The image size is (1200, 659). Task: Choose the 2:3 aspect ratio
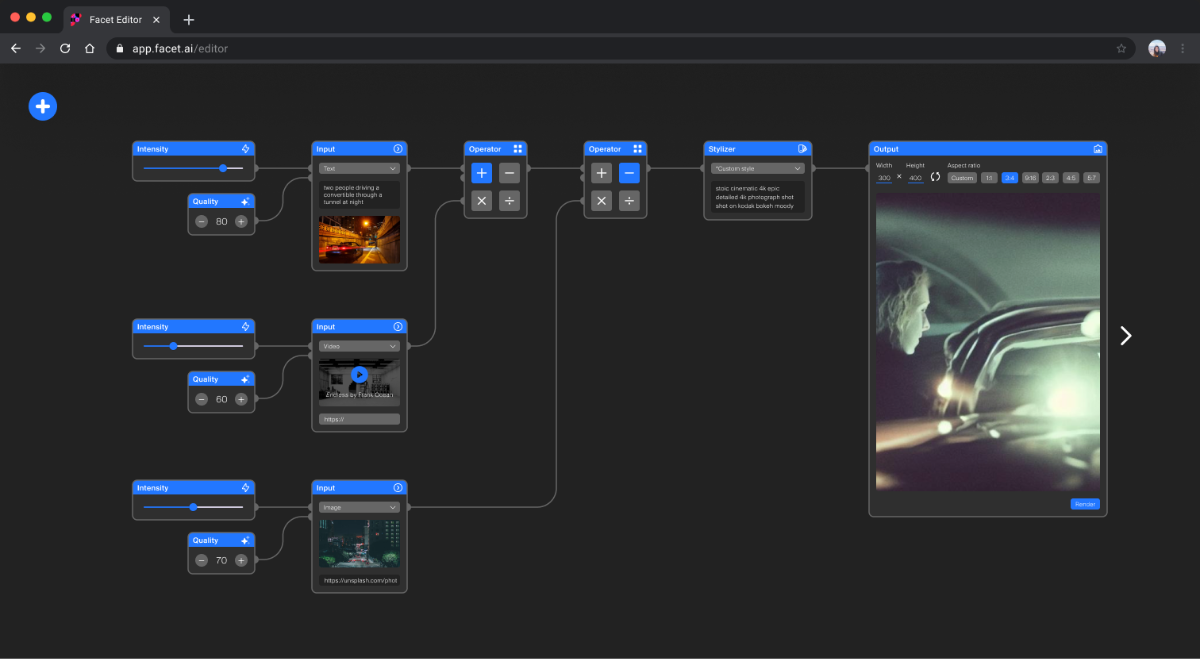click(x=1050, y=178)
